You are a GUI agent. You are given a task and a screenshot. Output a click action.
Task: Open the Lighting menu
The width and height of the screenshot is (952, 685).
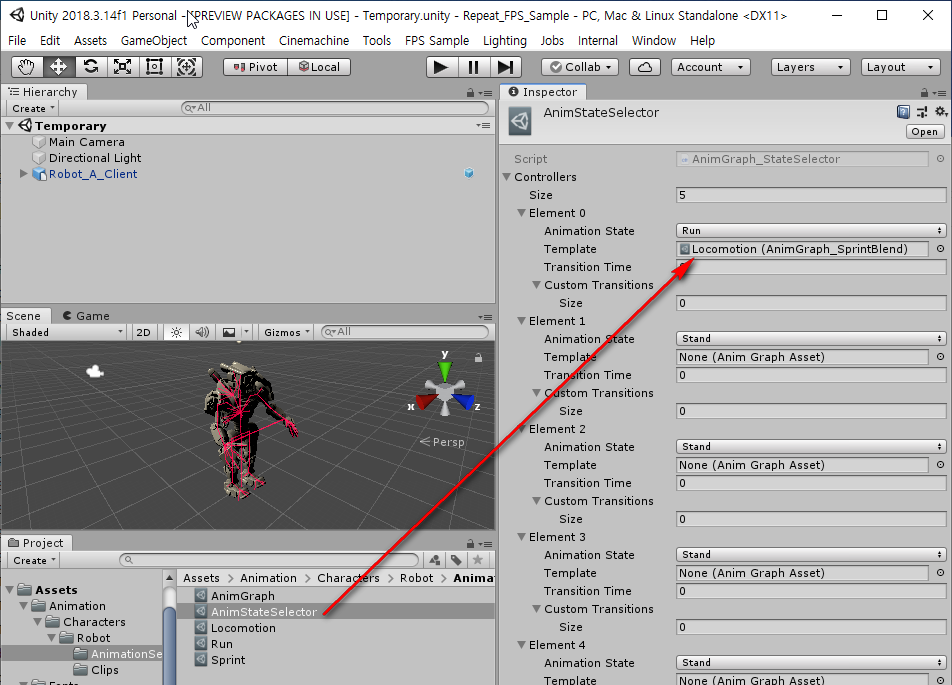[505, 41]
